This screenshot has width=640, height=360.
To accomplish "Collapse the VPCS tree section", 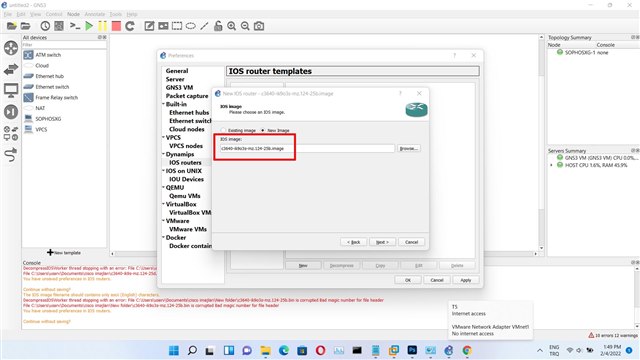I will click(163, 138).
